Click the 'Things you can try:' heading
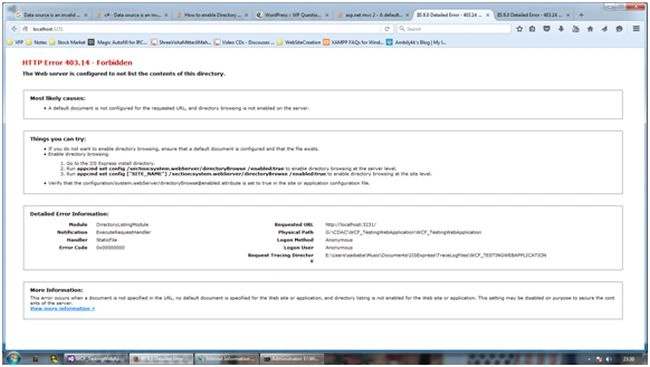The width and height of the screenshot is (650, 367). tap(58, 139)
